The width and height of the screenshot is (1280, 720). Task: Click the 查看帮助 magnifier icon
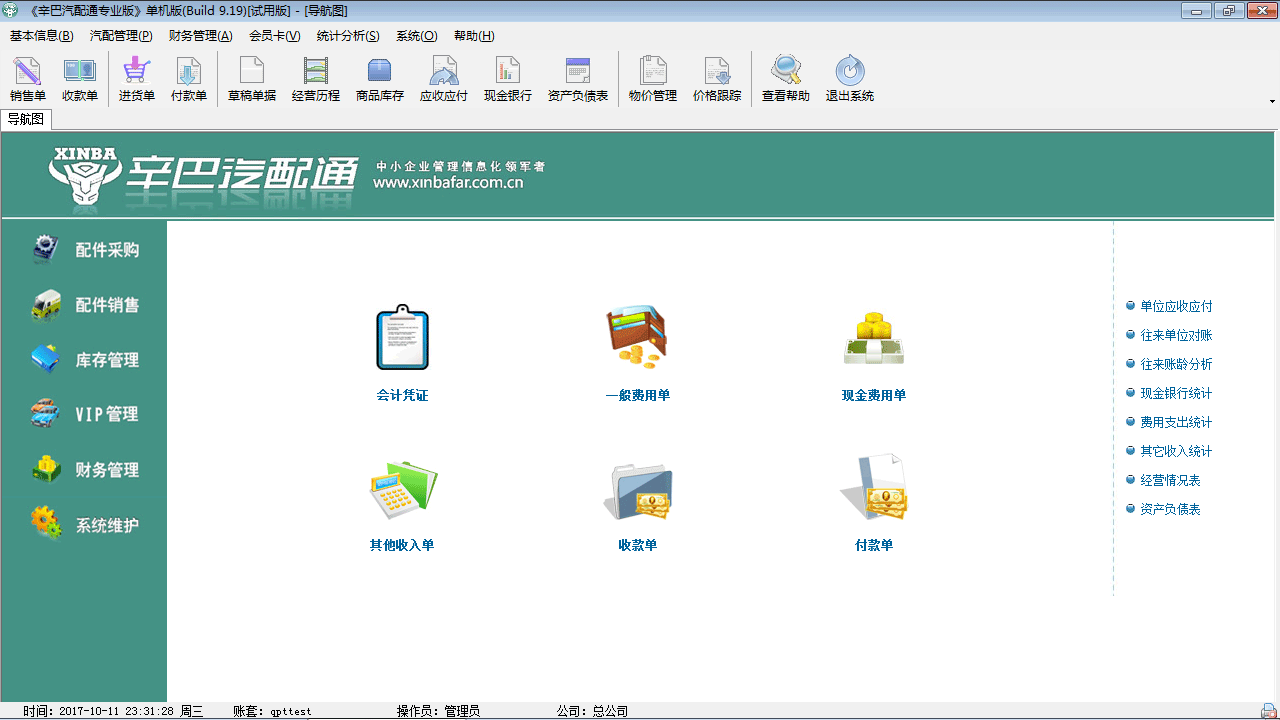(786, 79)
